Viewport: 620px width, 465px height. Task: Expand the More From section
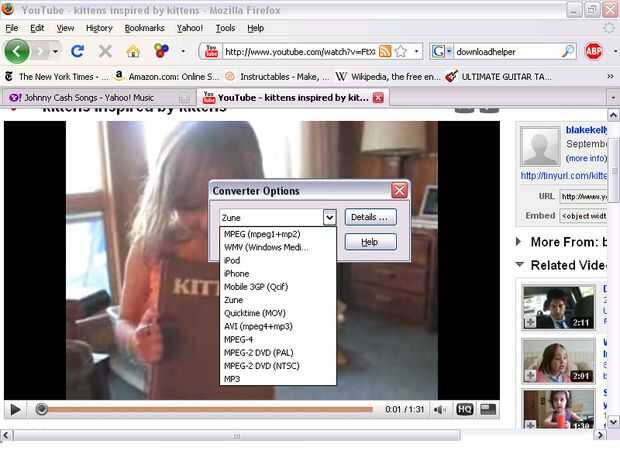click(x=519, y=241)
